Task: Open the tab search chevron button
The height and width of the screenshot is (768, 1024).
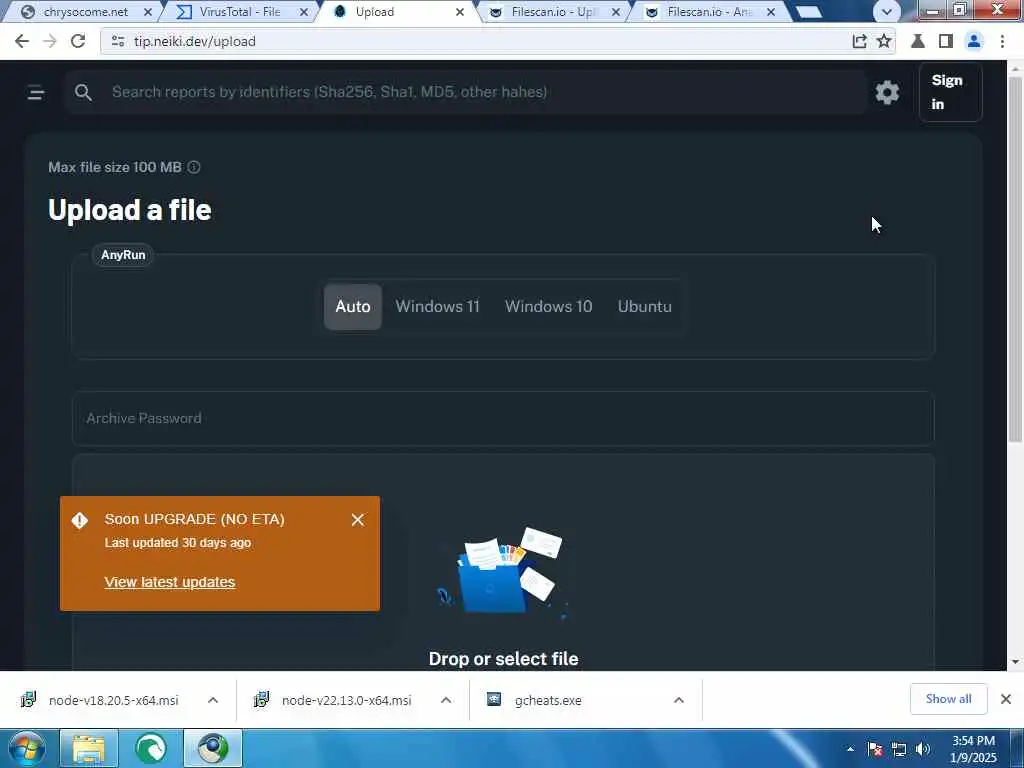Action: point(886,12)
